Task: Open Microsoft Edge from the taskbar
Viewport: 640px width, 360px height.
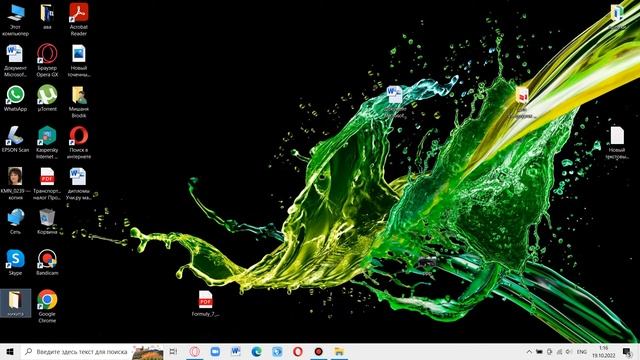Action: click(x=256, y=351)
